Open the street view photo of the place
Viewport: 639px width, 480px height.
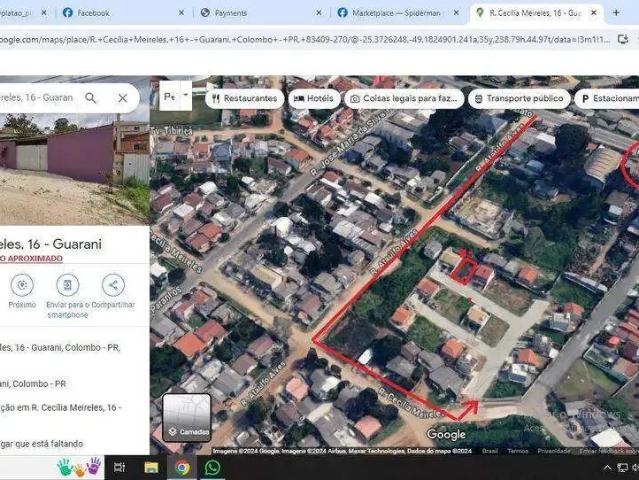[75, 169]
